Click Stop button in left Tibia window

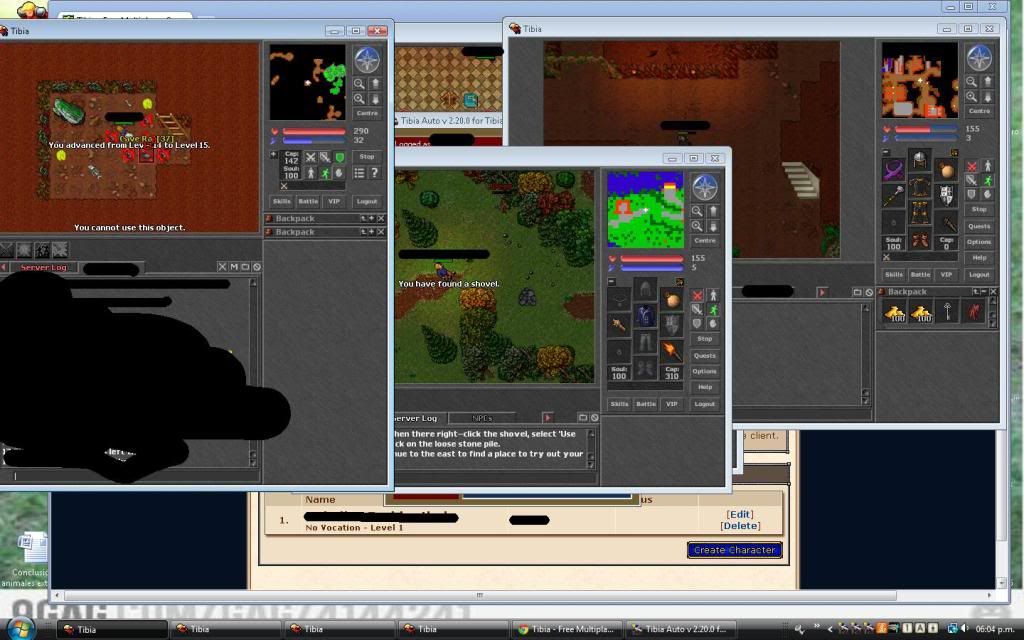367,157
